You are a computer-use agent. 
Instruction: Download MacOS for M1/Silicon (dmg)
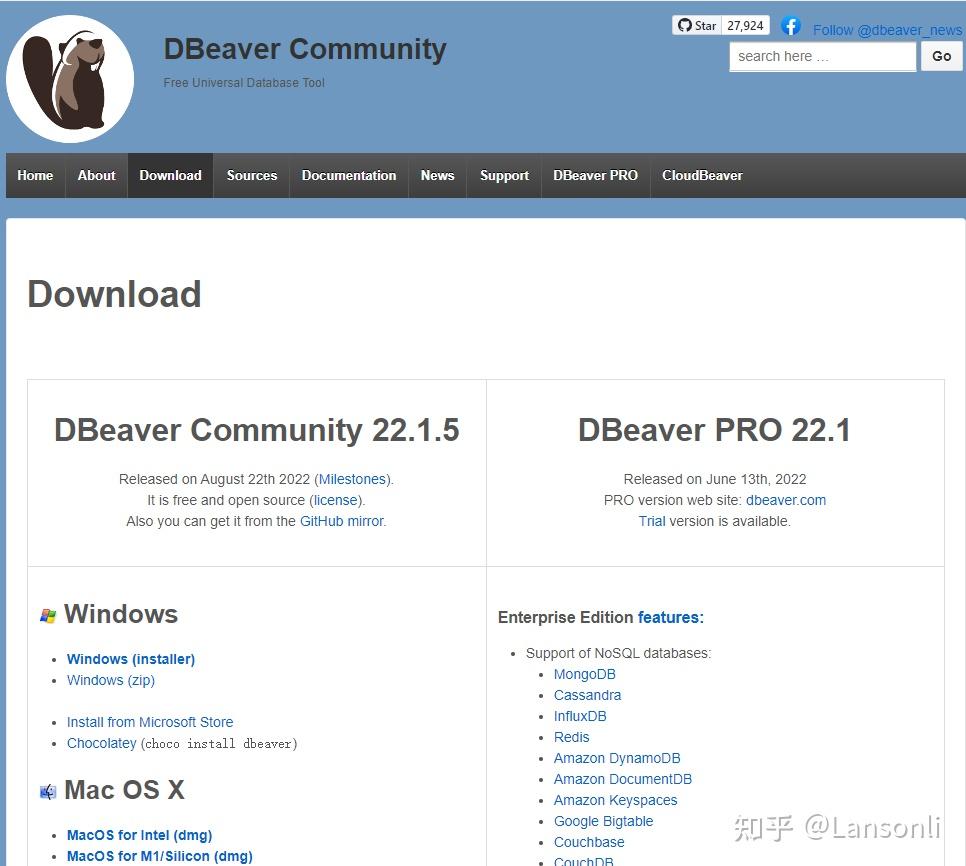[x=160, y=856]
